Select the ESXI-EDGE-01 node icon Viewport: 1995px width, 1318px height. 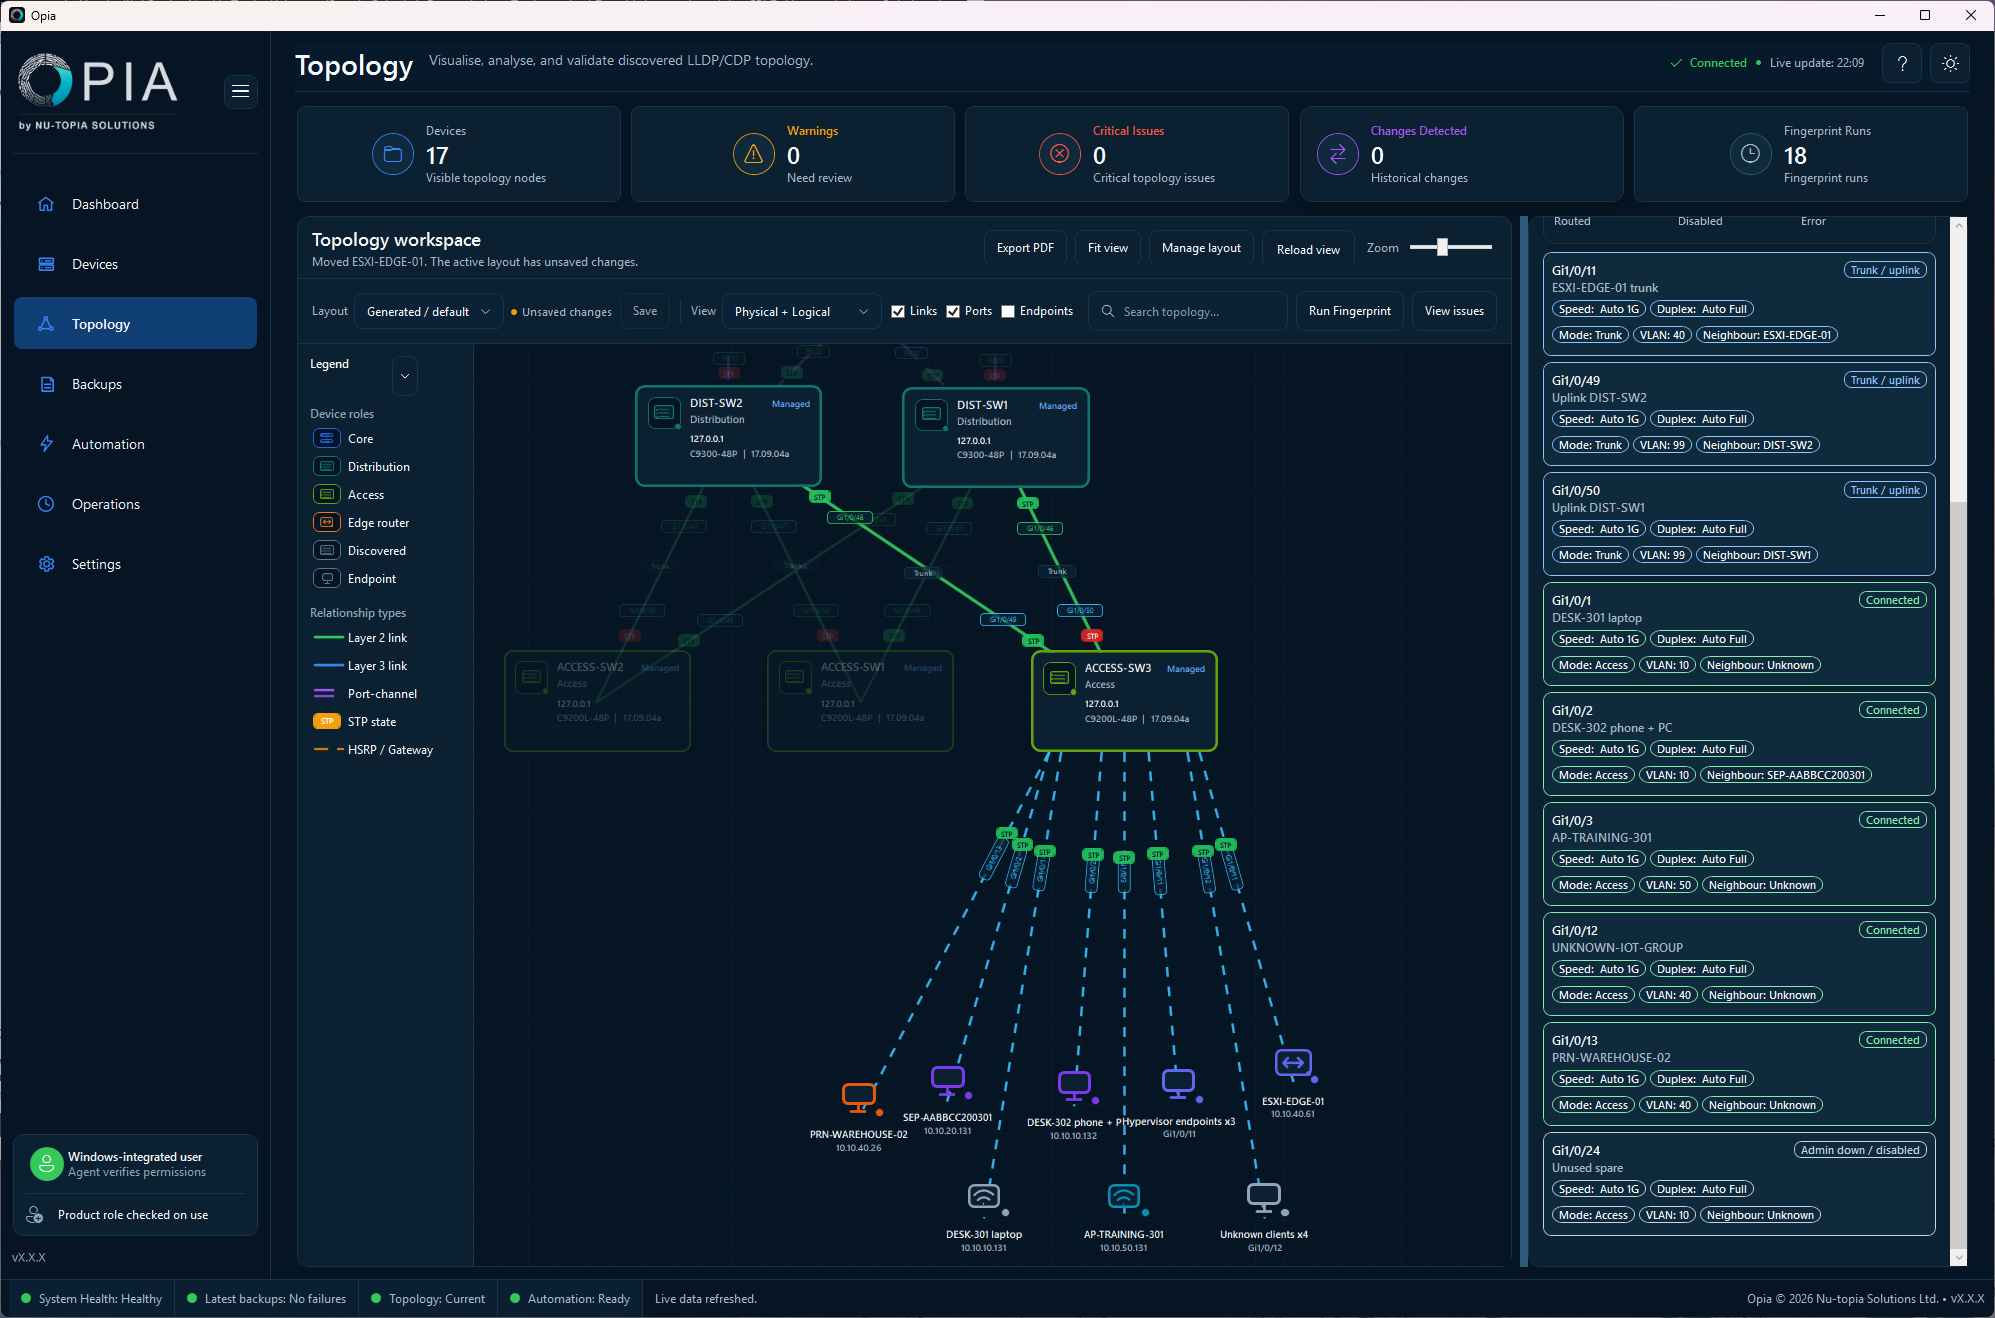pos(1293,1063)
